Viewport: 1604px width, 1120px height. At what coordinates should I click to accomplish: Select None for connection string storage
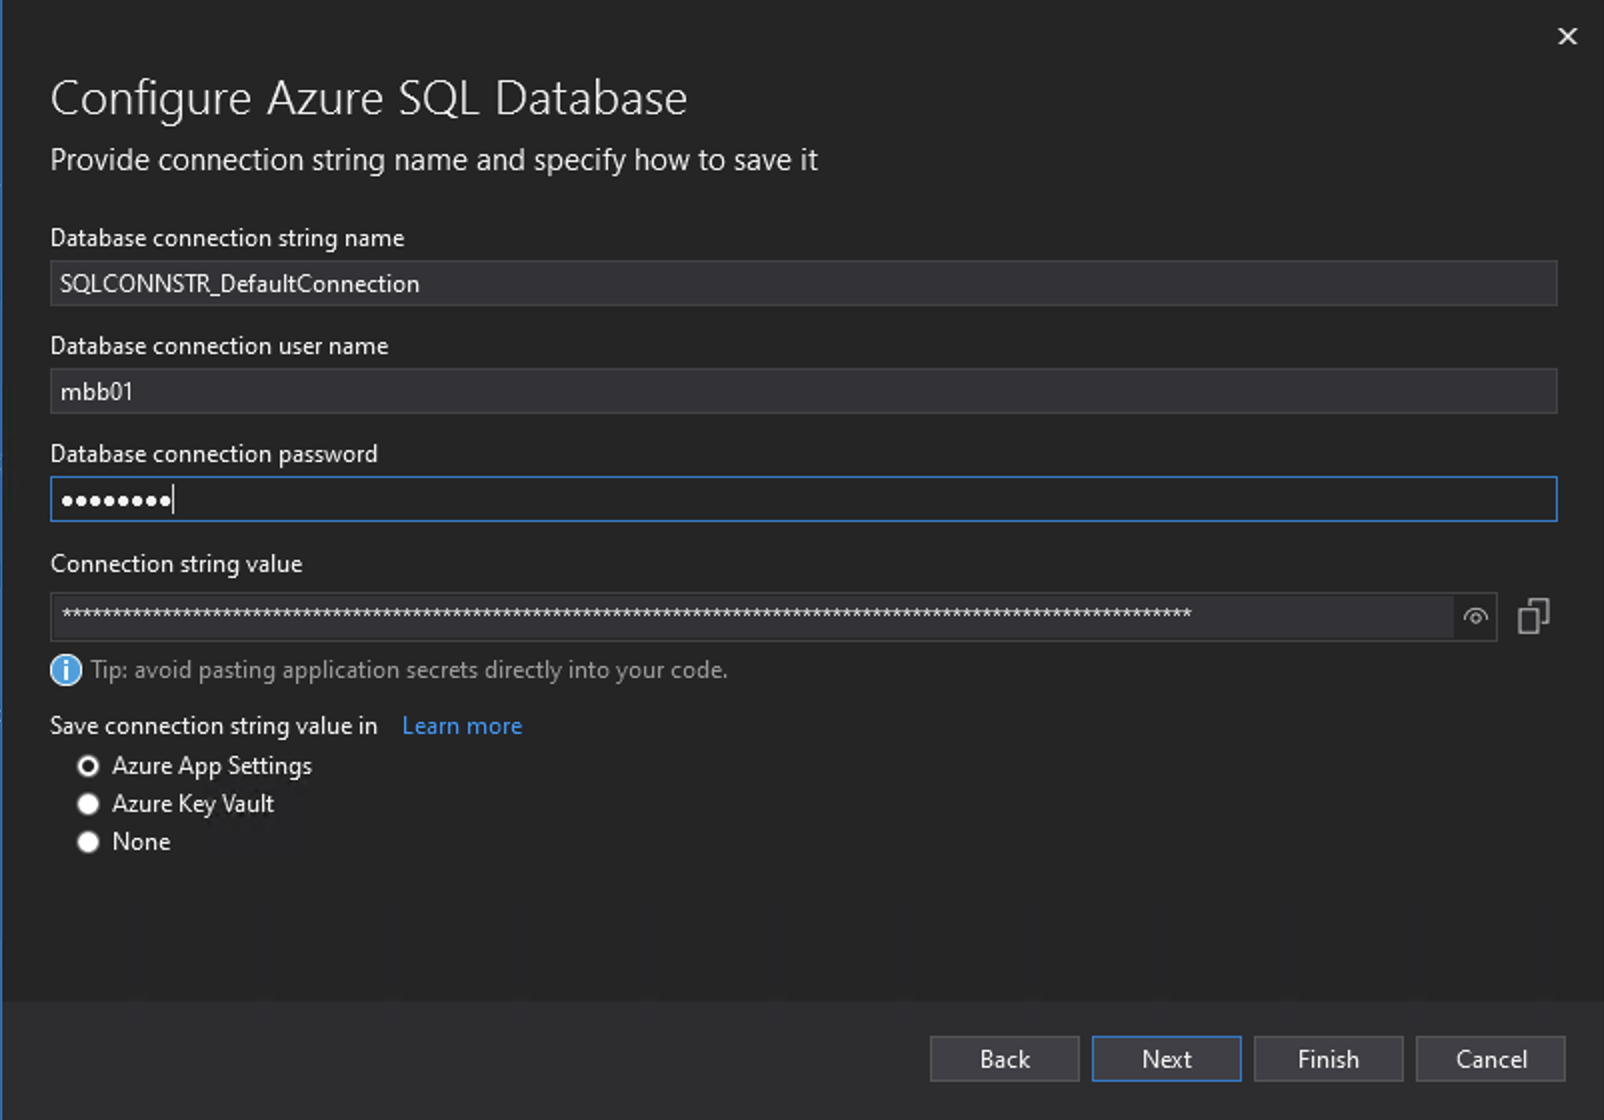[x=88, y=842]
